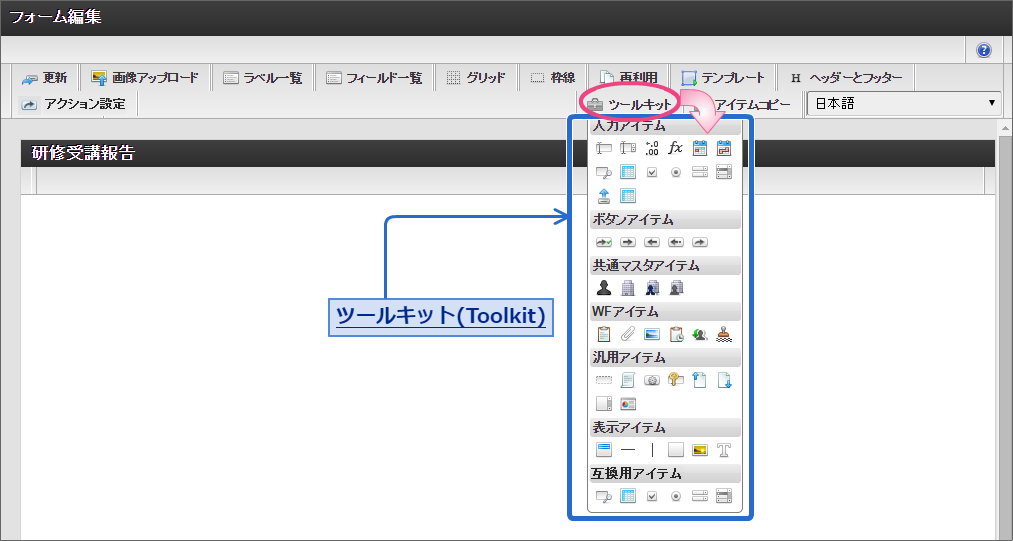
Task: Select the key item in 汎用アイテム
Action: [x=676, y=380]
